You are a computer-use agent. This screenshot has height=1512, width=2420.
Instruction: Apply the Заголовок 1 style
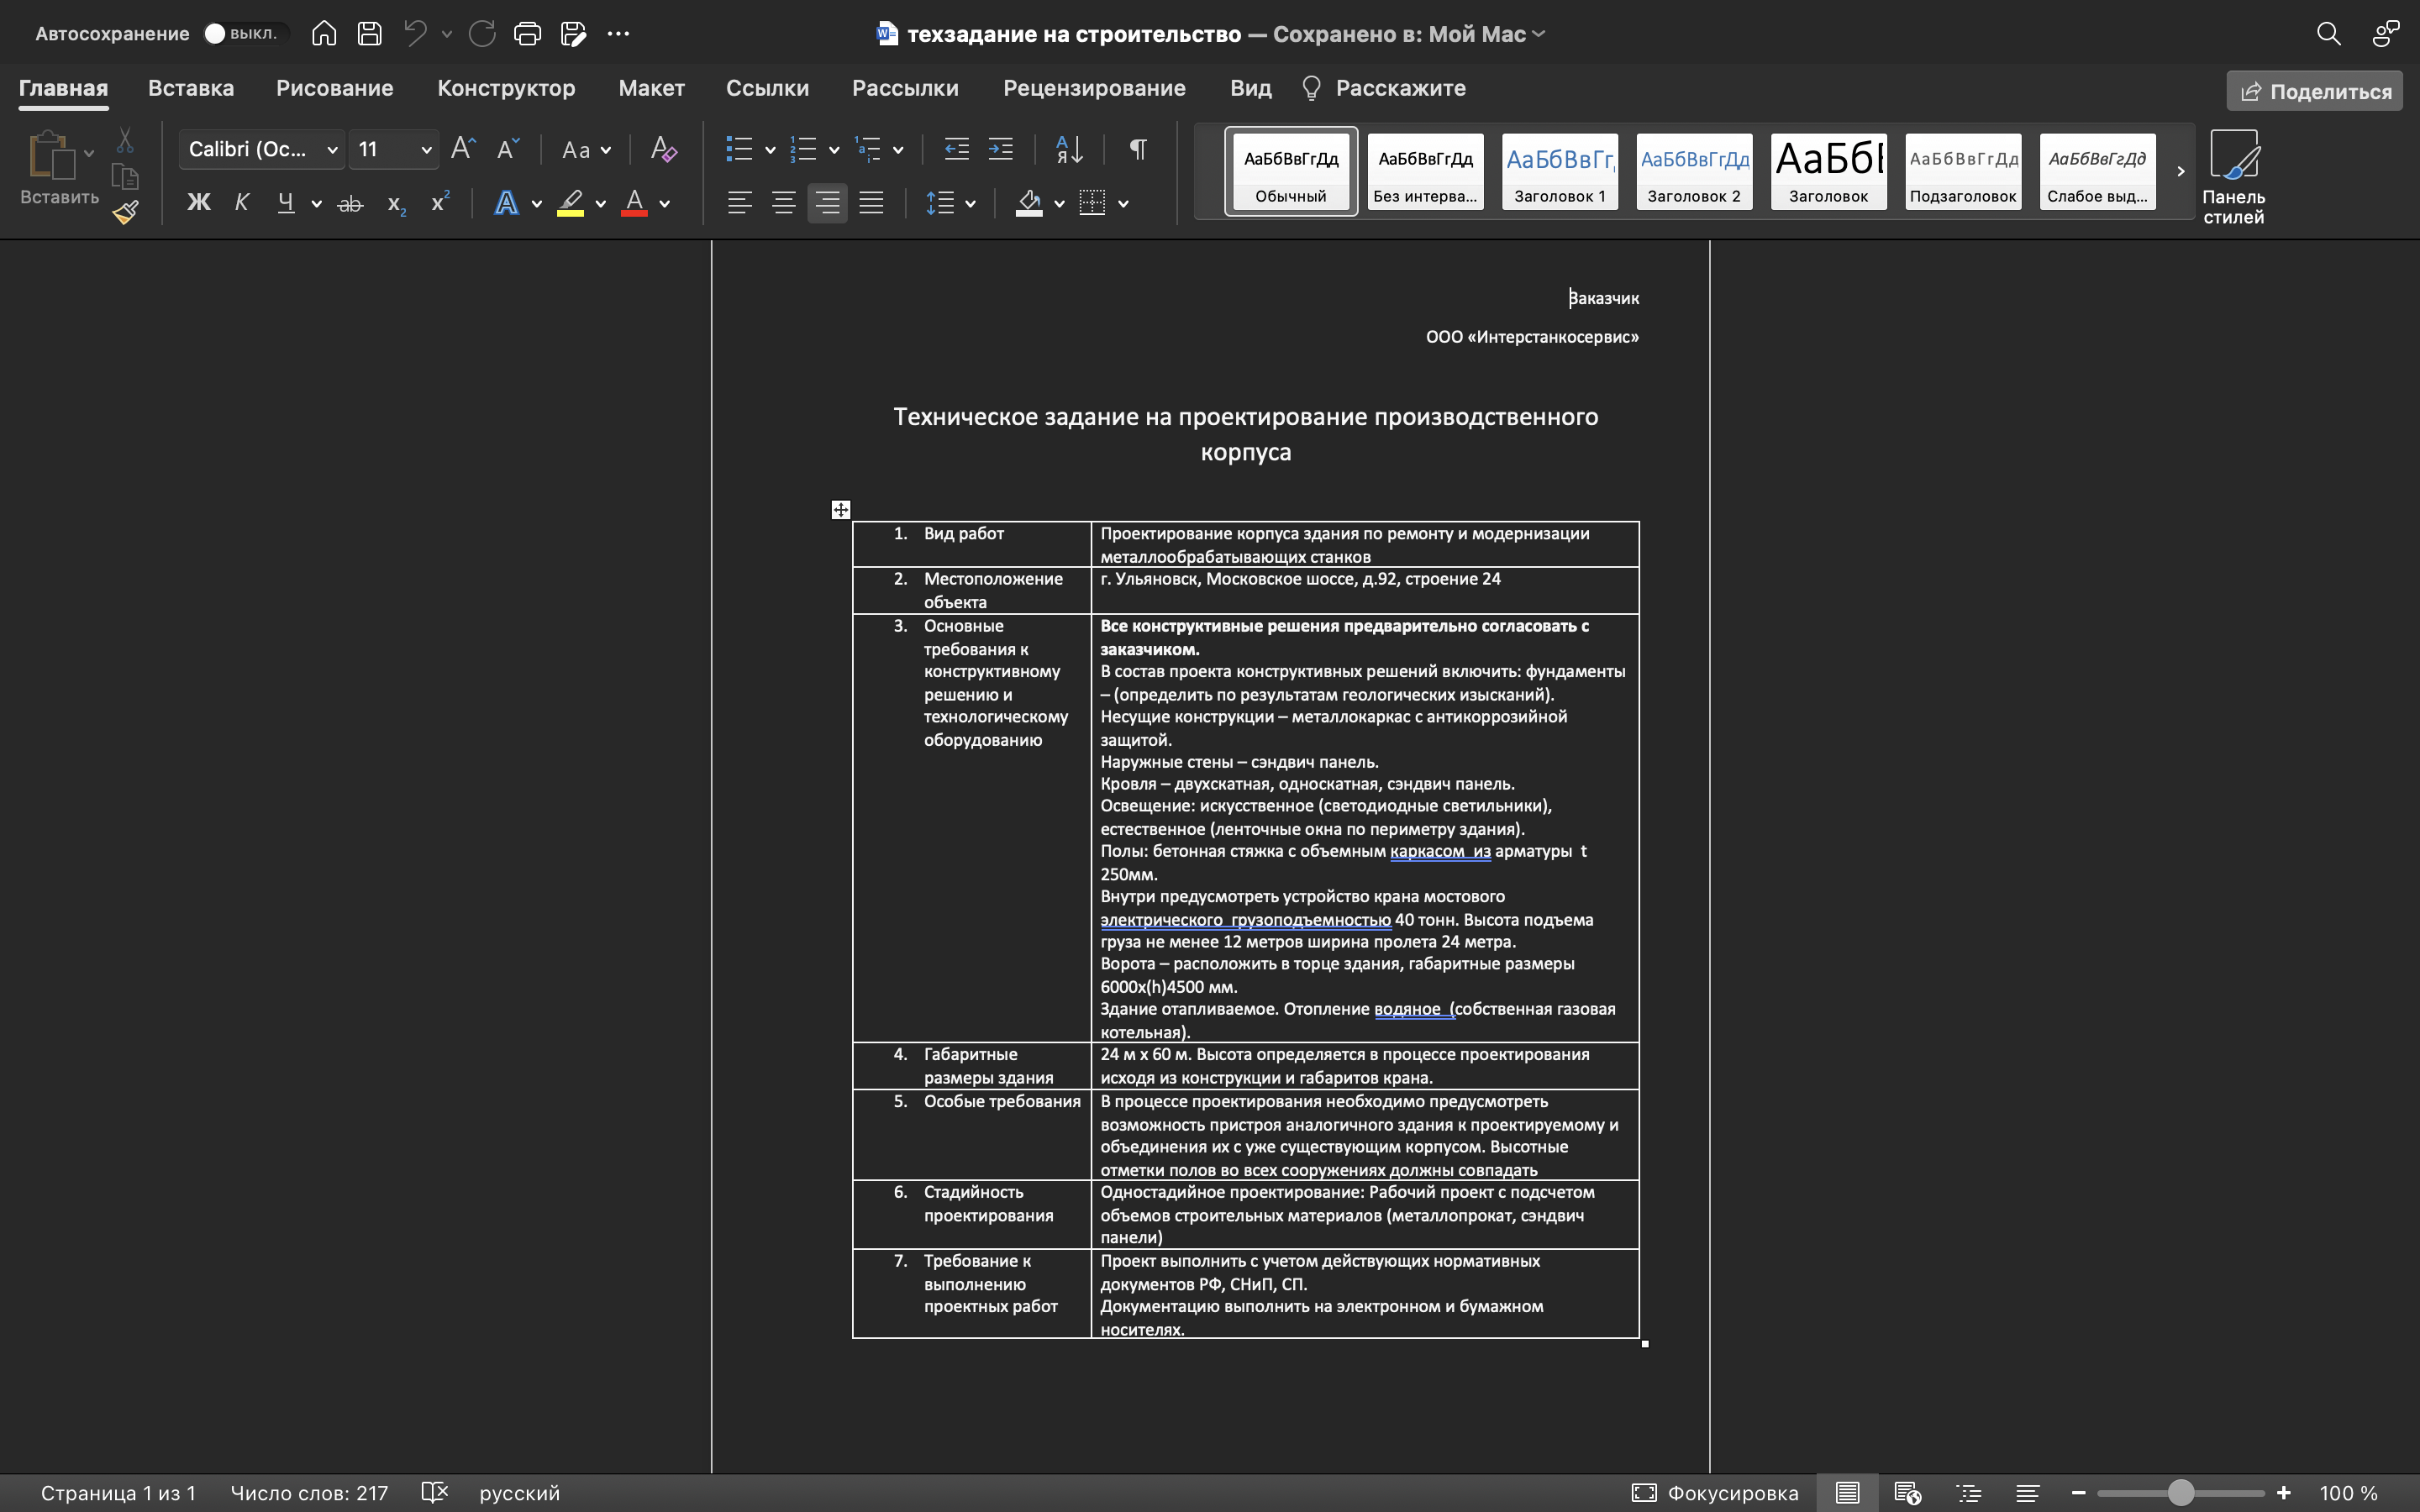(1559, 171)
